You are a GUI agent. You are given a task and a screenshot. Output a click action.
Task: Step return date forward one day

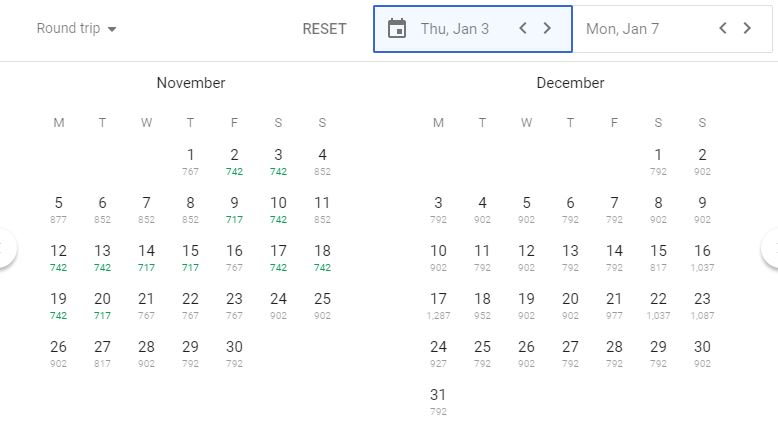coord(747,29)
